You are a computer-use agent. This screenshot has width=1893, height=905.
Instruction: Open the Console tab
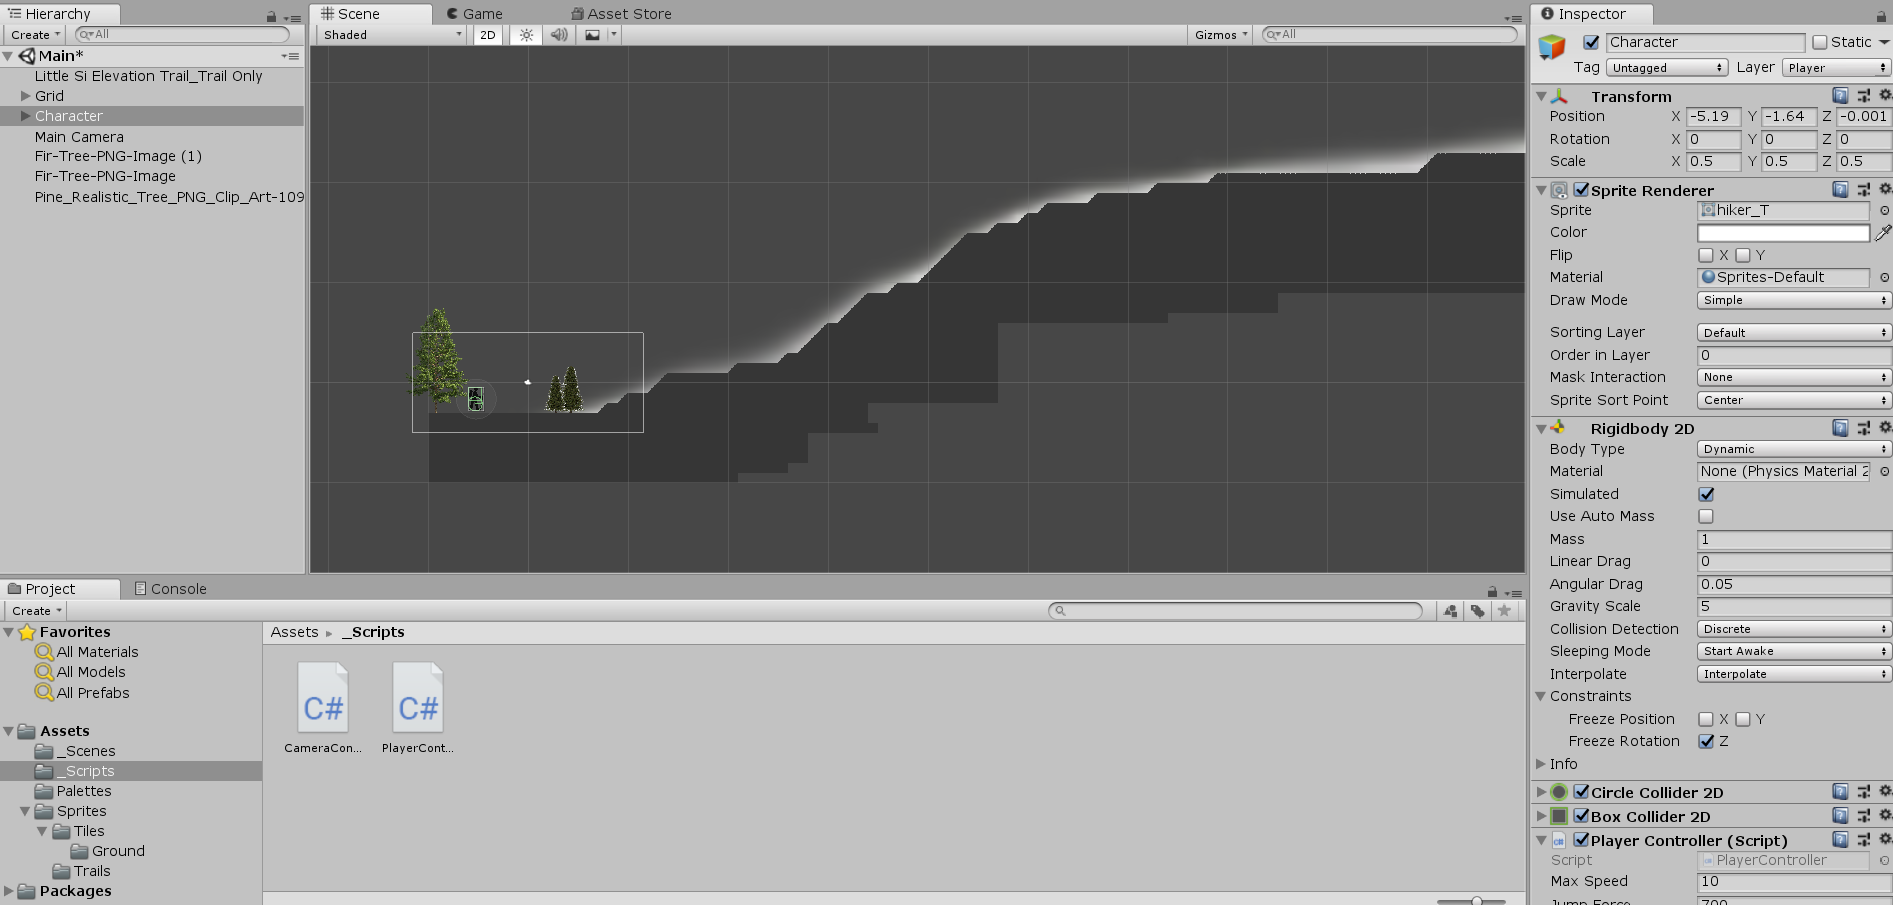tap(170, 589)
